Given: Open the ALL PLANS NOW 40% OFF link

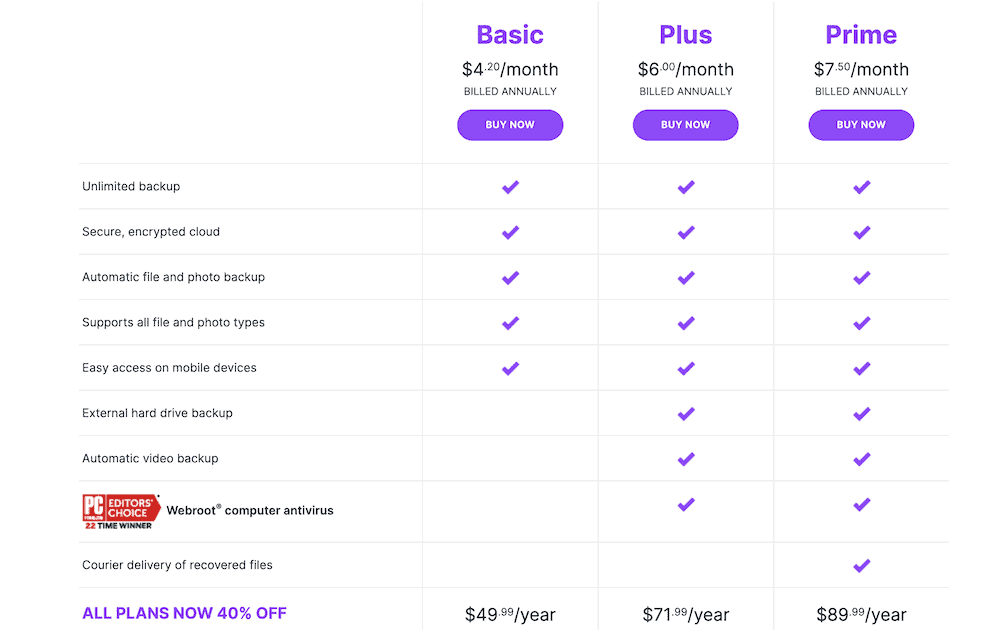Looking at the screenshot, I should click(184, 613).
